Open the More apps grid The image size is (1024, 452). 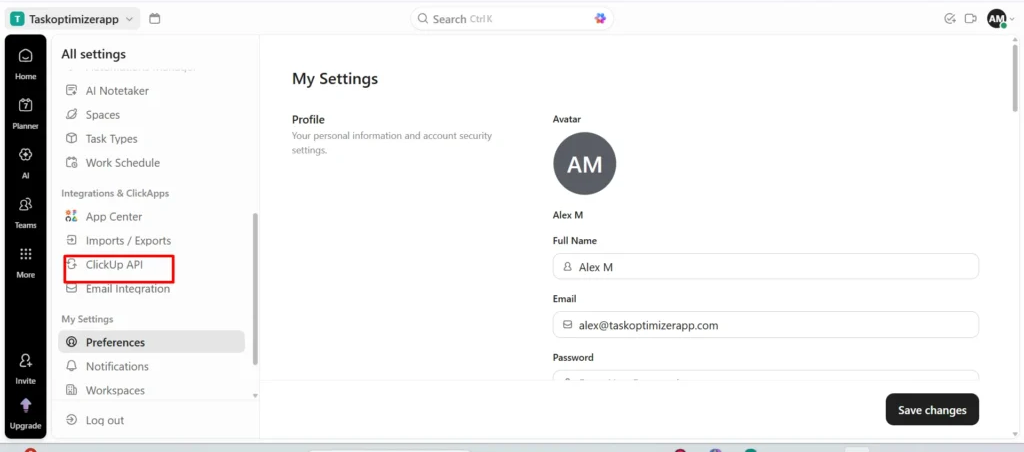coord(25,261)
